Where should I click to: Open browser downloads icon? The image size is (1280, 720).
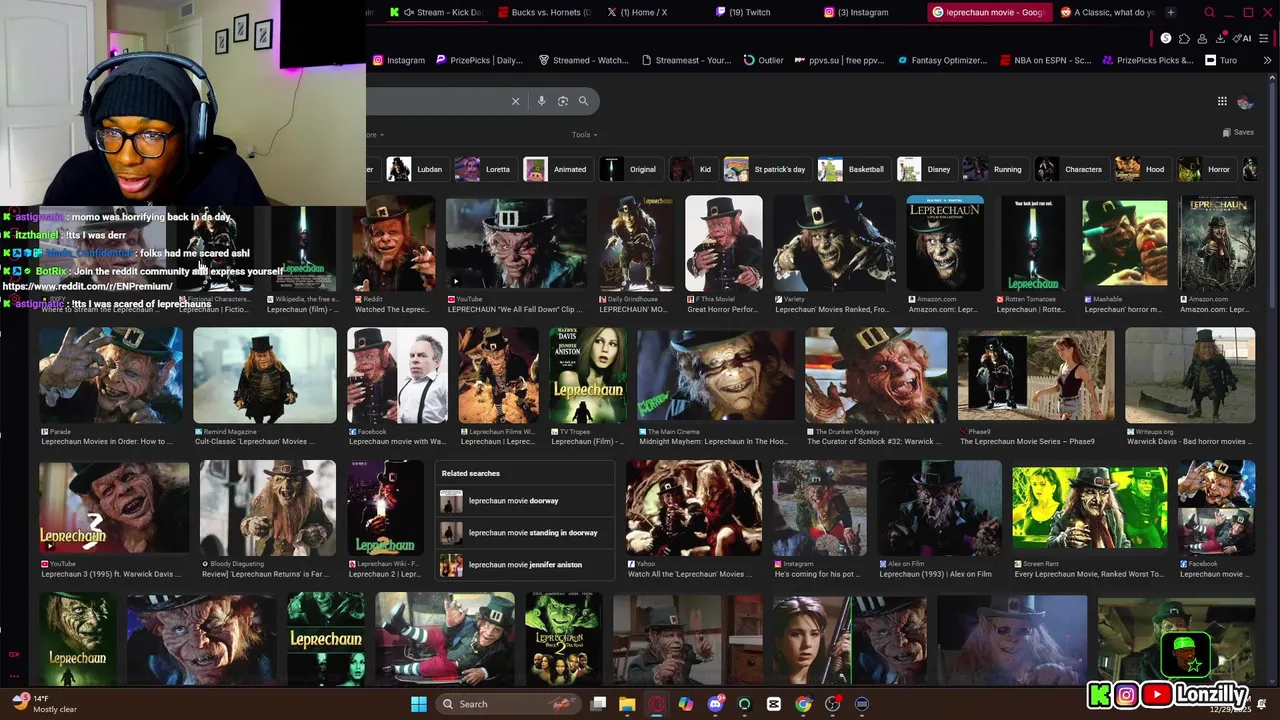pos(1221,38)
